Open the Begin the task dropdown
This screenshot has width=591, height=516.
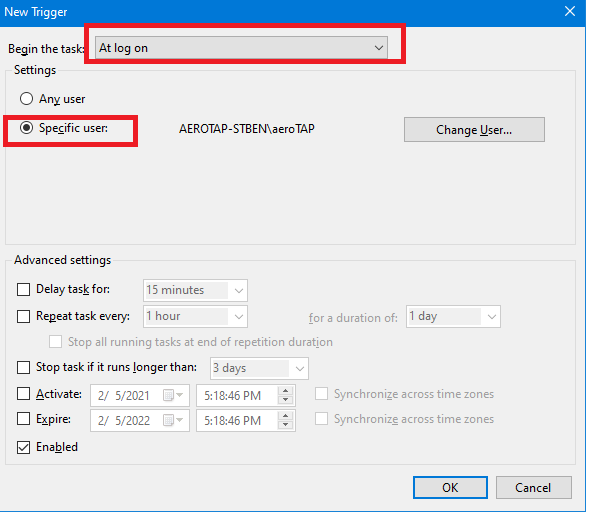click(241, 48)
